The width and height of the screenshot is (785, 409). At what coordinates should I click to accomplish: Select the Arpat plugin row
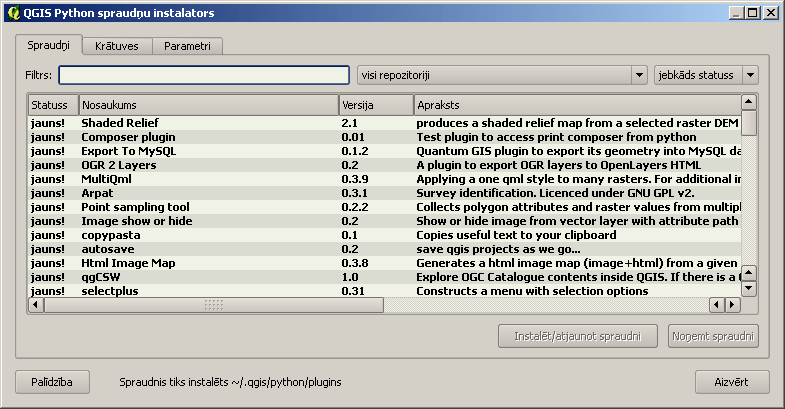tap(384, 193)
